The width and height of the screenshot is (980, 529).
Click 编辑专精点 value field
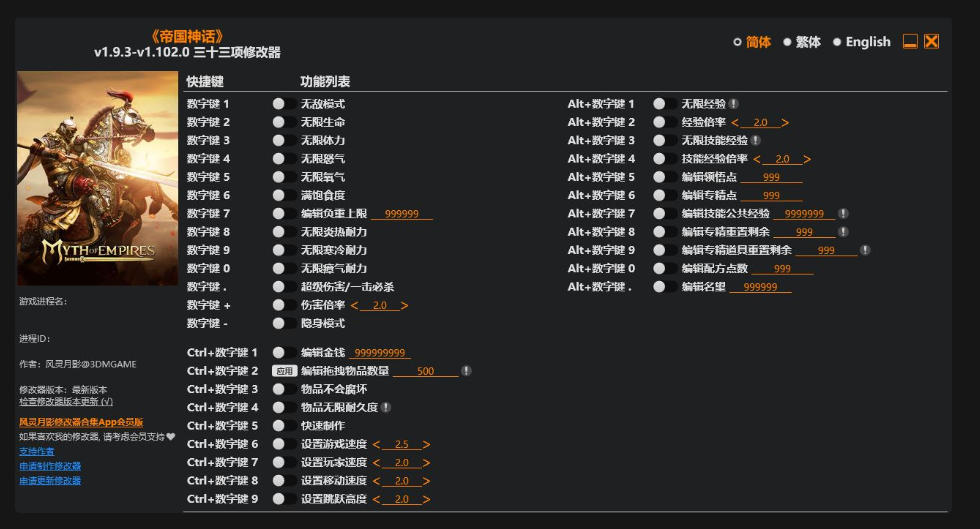pyautogui.click(x=771, y=195)
